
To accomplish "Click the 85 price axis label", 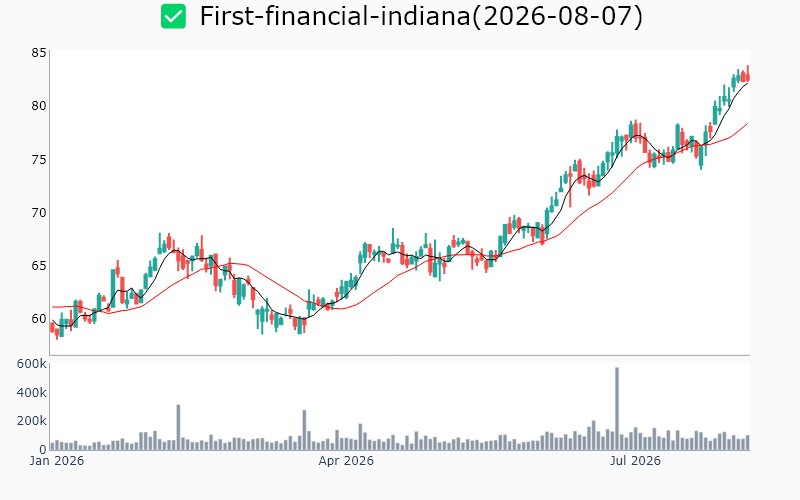I will 39,53.
